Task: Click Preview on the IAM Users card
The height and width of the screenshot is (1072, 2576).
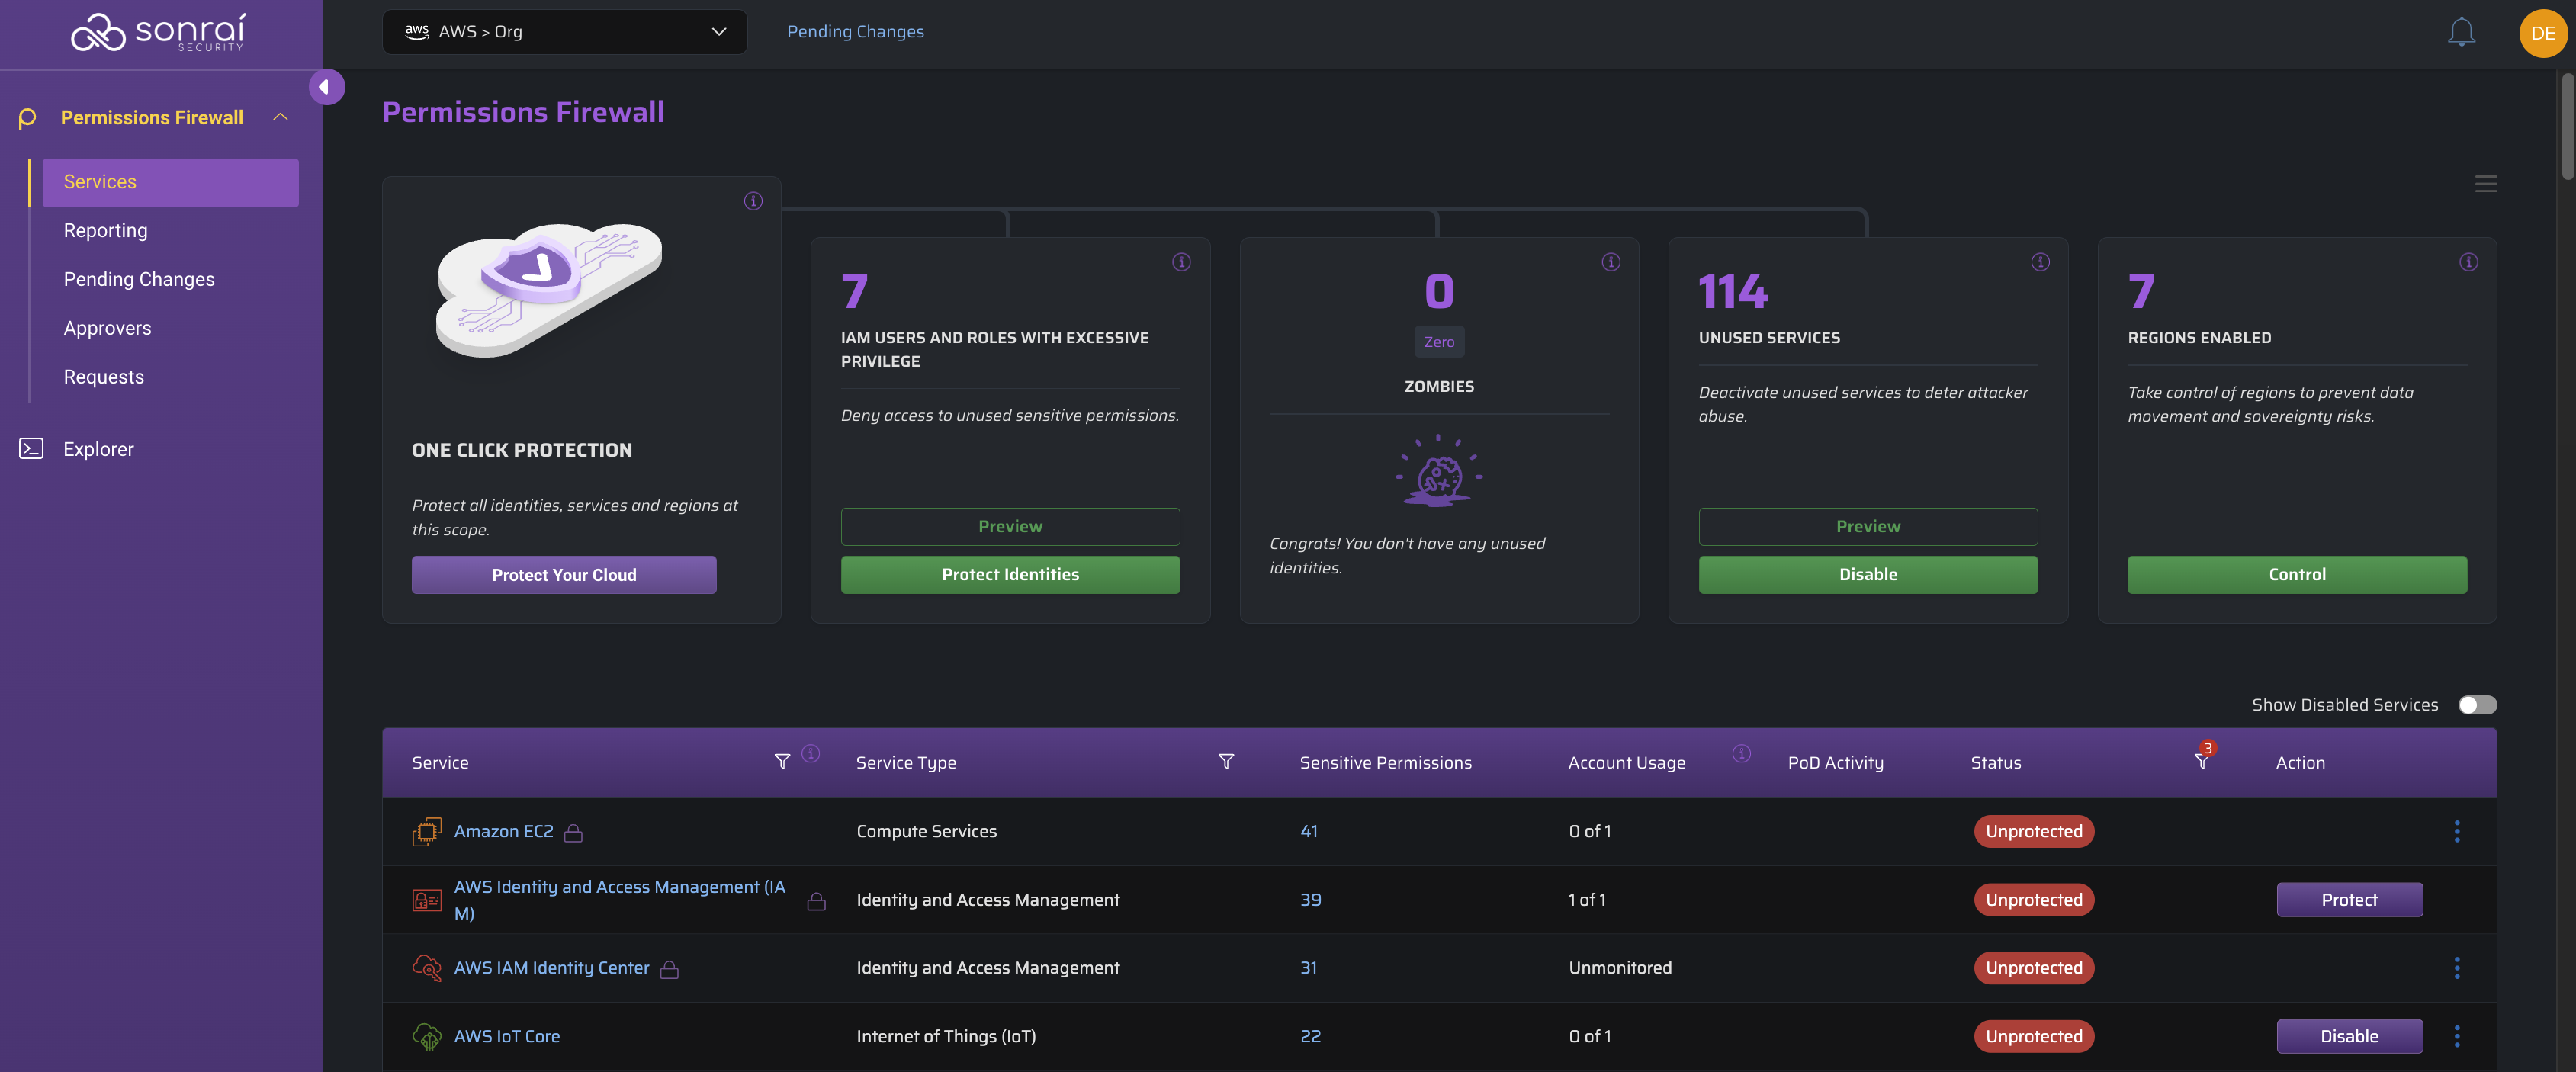Action: (x=1010, y=527)
